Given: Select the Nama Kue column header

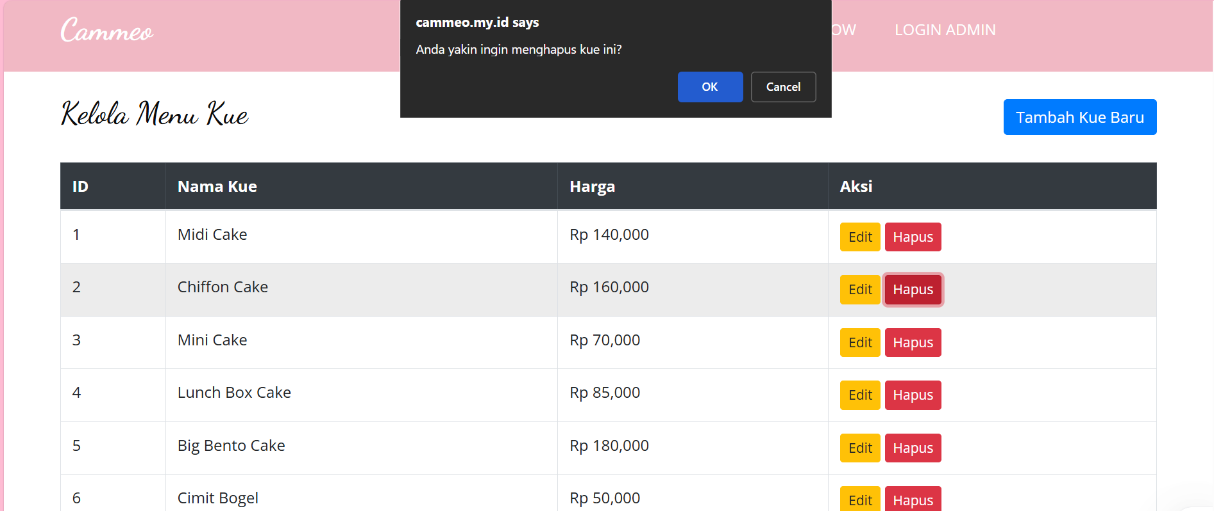Looking at the screenshot, I should point(217,186).
